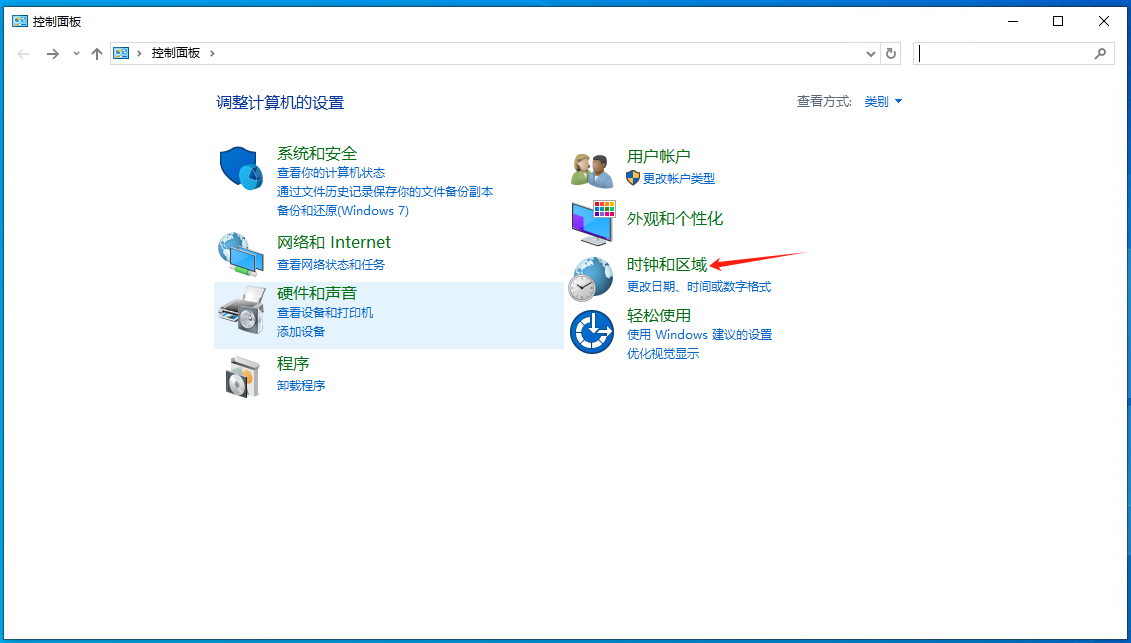This screenshot has width=1131, height=643.
Task: Click the 添加设备 link
Action: [301, 331]
